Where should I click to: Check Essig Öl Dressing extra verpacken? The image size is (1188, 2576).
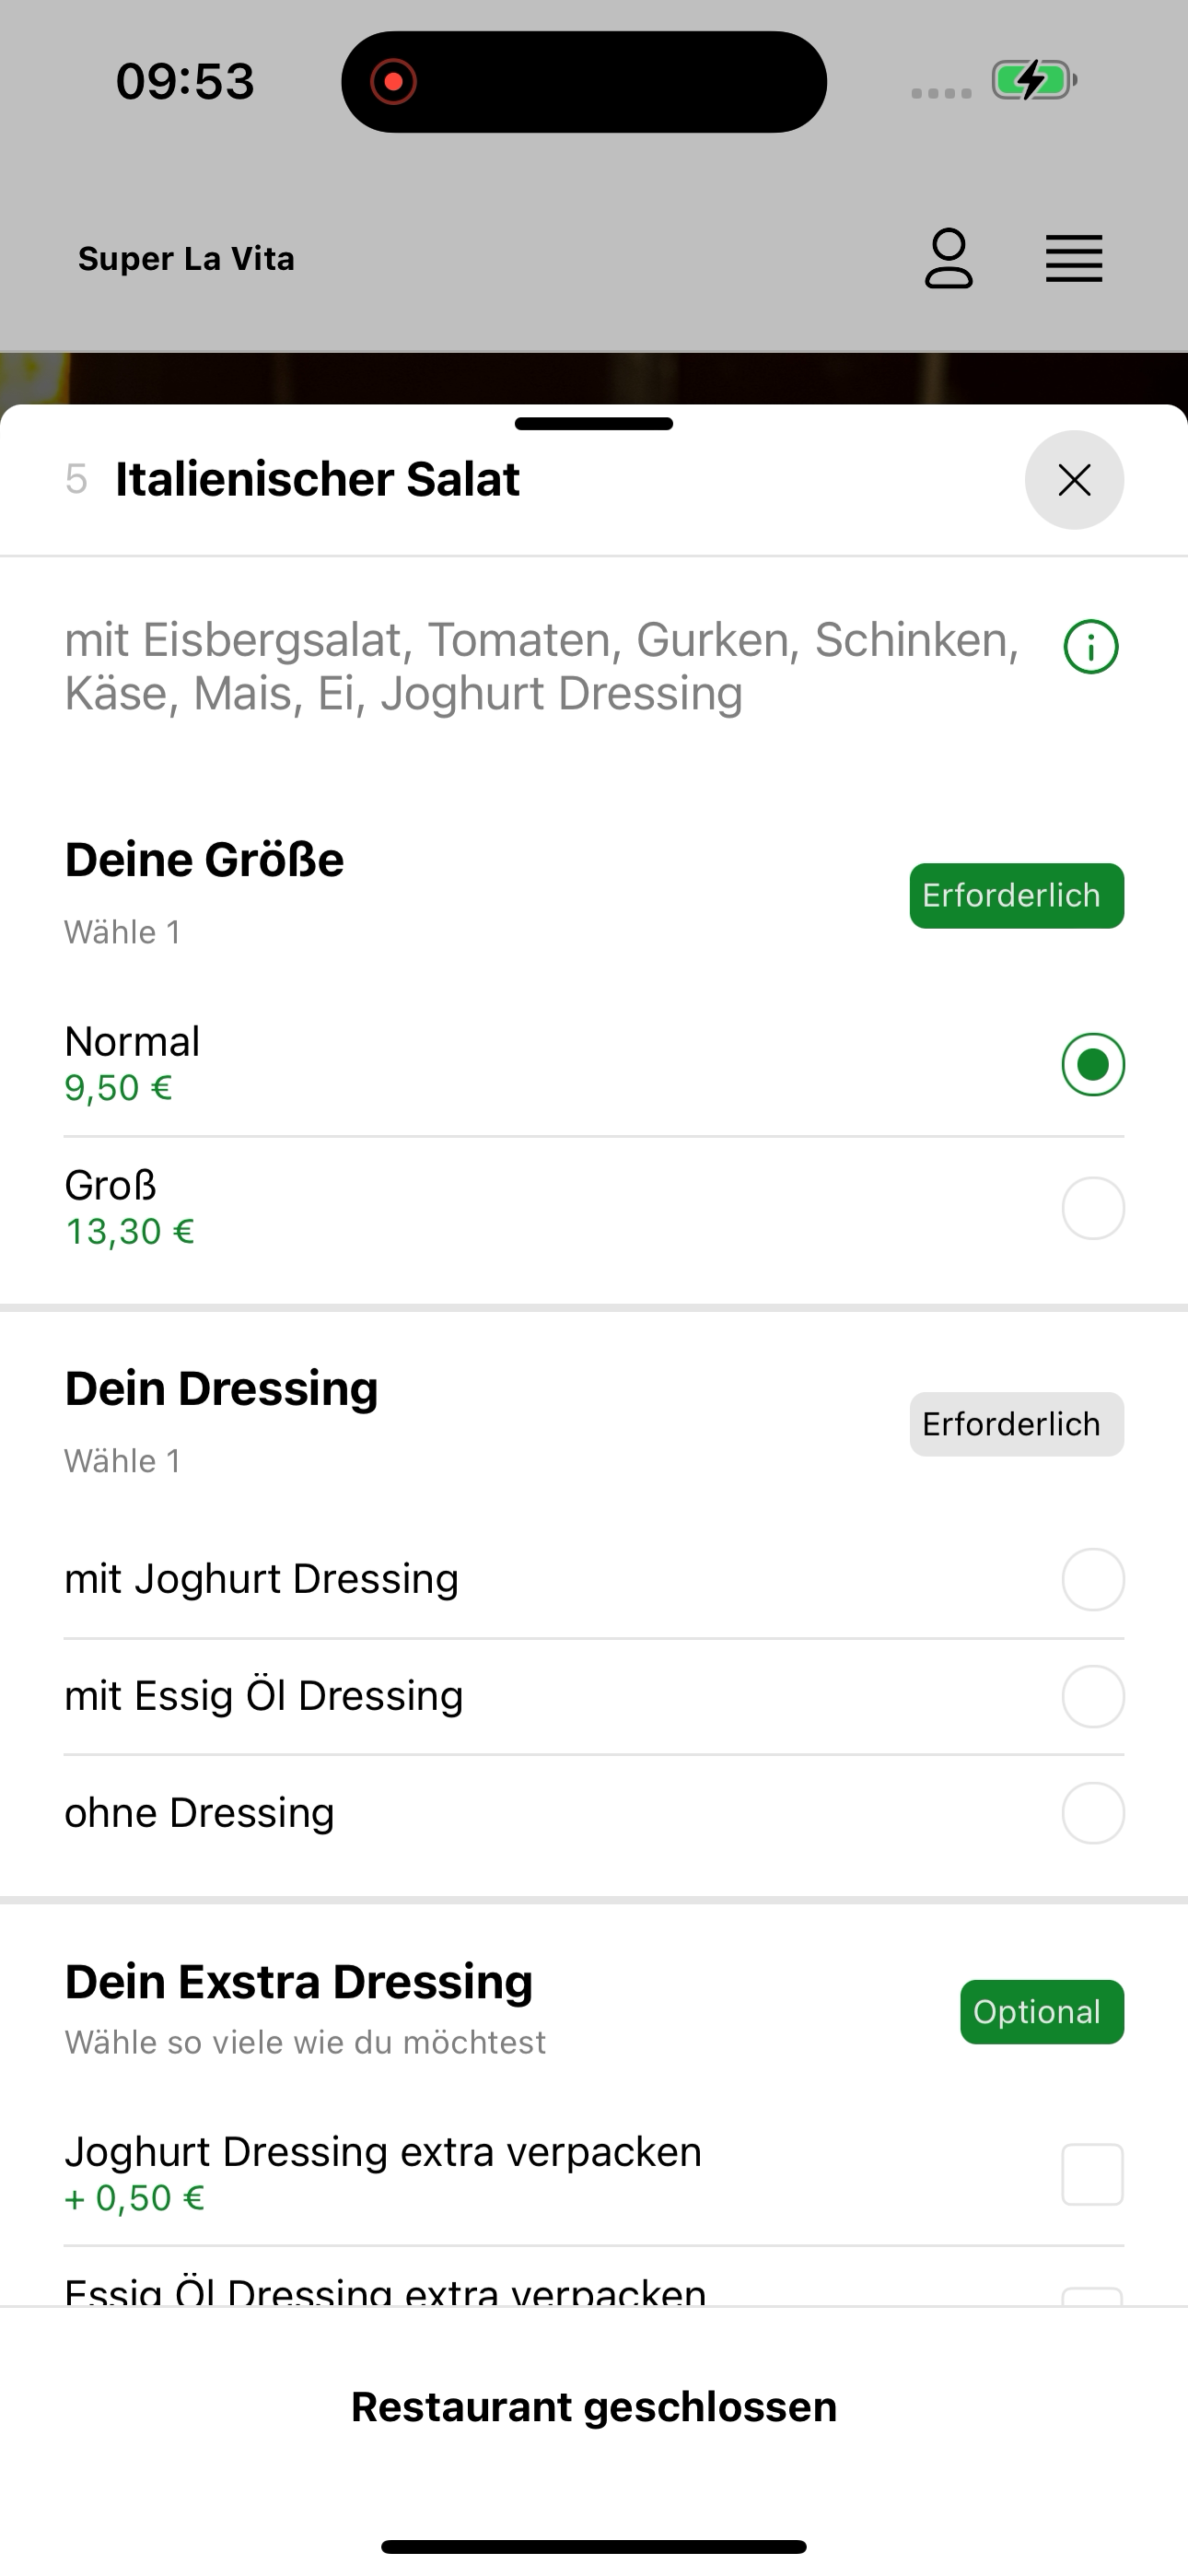point(1092,2296)
